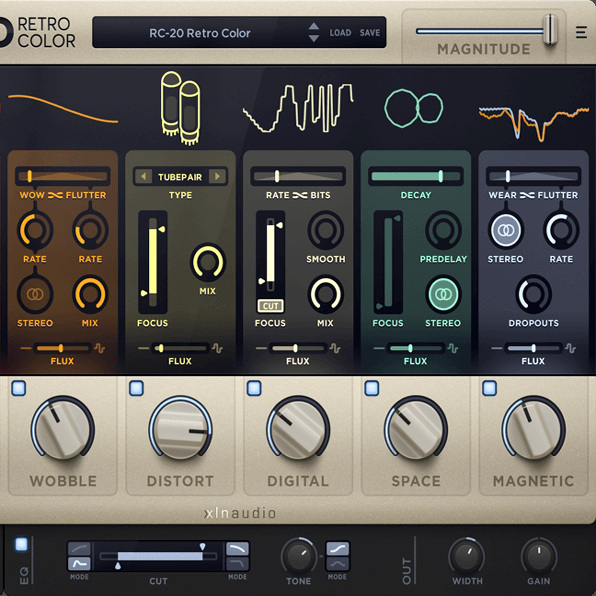
Task: Click the Wow Rate knob
Action: pos(35,230)
